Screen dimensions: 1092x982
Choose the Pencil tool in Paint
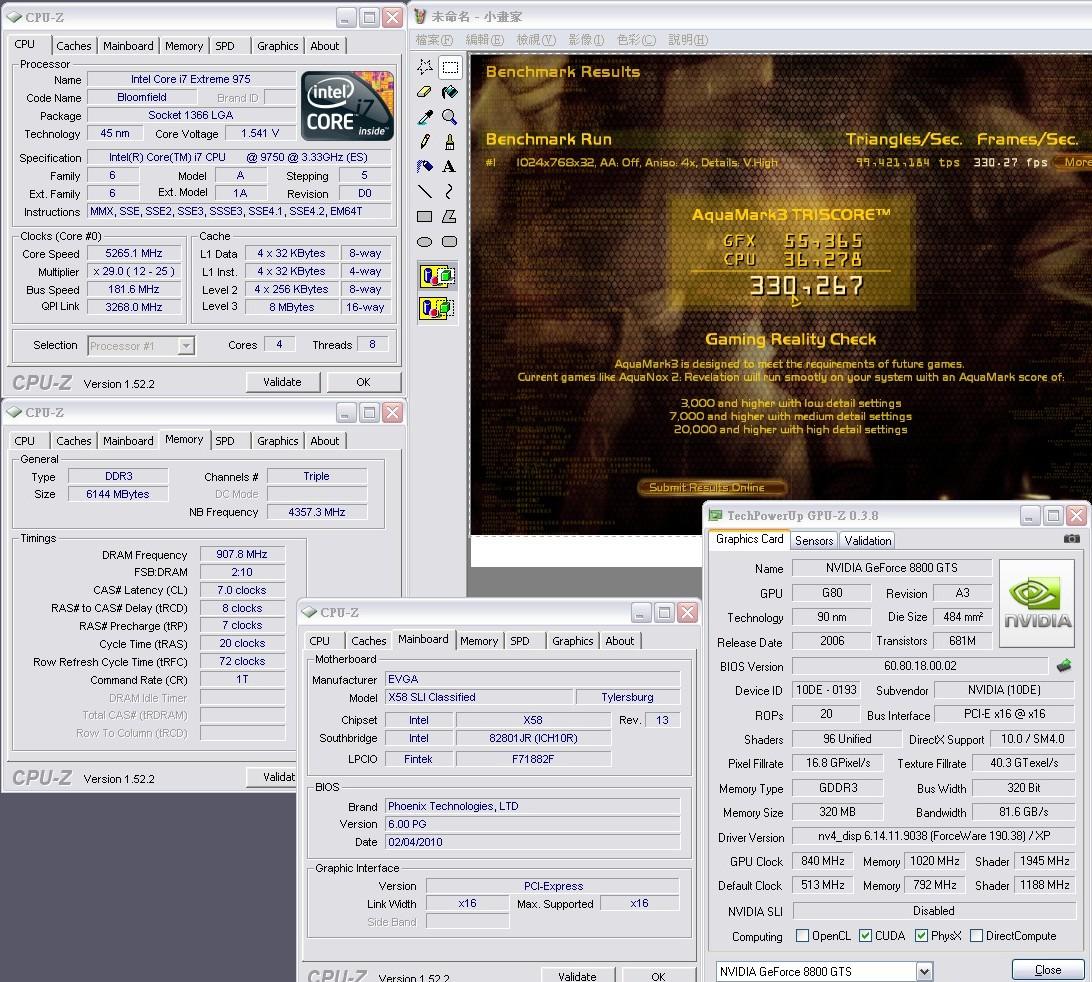click(425, 142)
